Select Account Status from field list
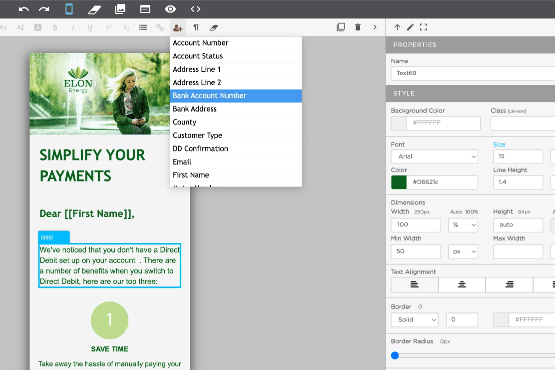 236,56
